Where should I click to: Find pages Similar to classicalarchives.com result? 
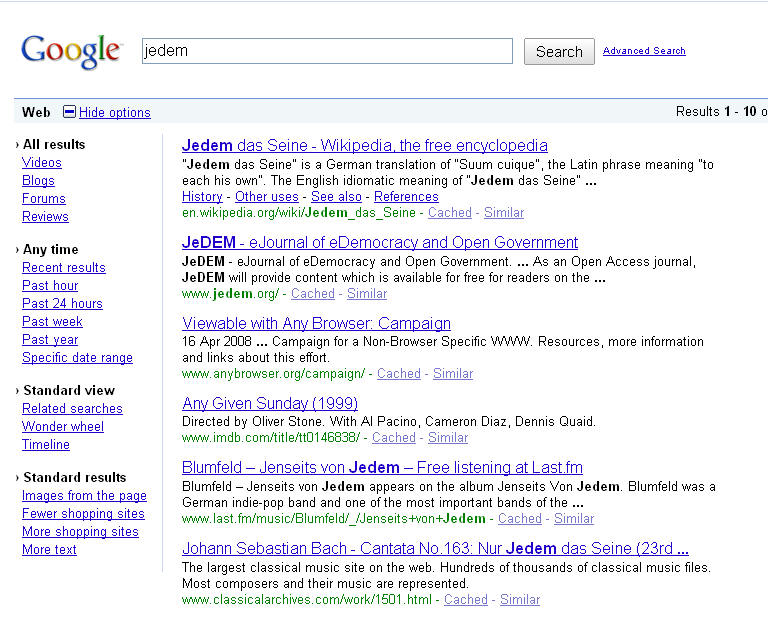(x=520, y=600)
